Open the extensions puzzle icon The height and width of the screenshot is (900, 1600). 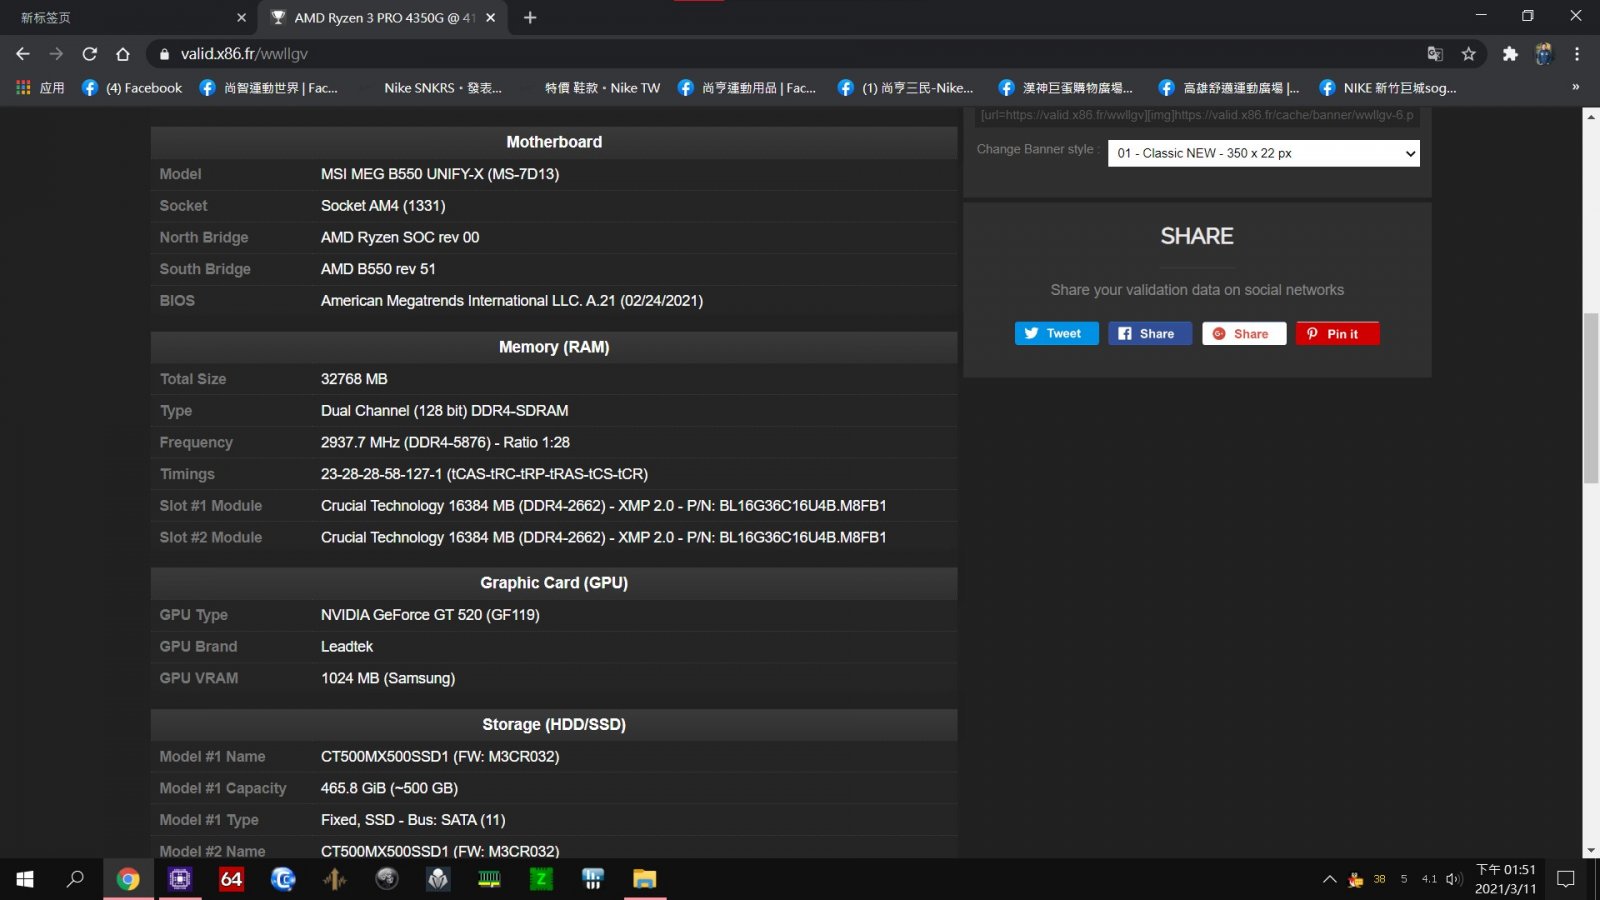click(x=1510, y=54)
